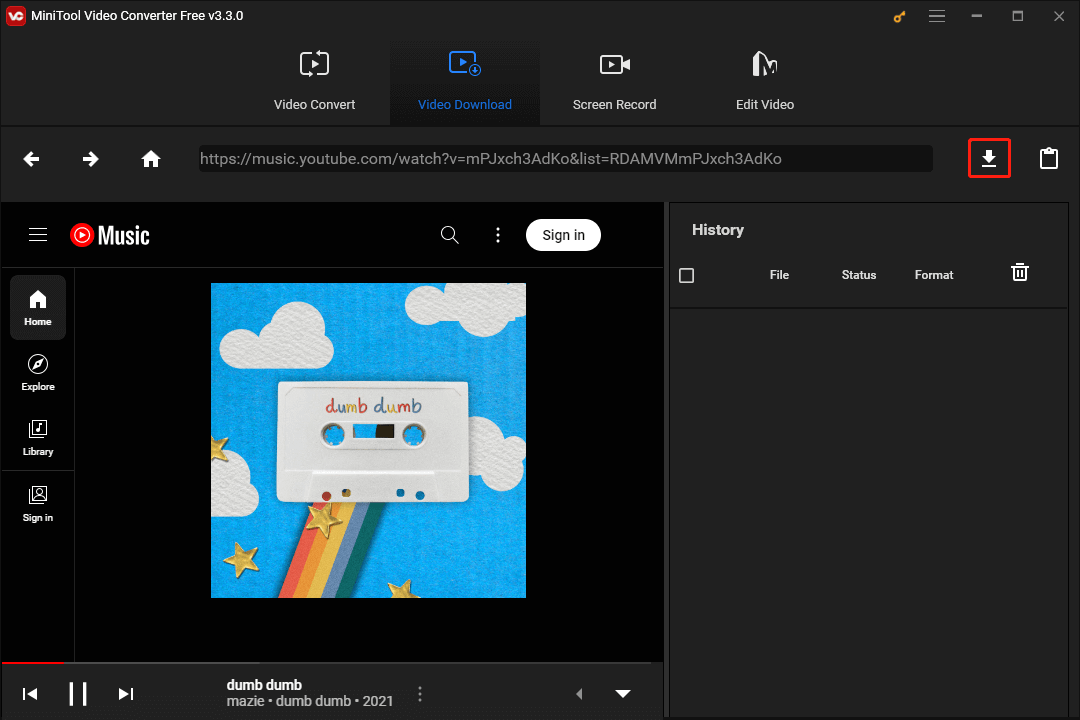Click the Format column header
The width and height of the screenshot is (1080, 720).
(934, 275)
